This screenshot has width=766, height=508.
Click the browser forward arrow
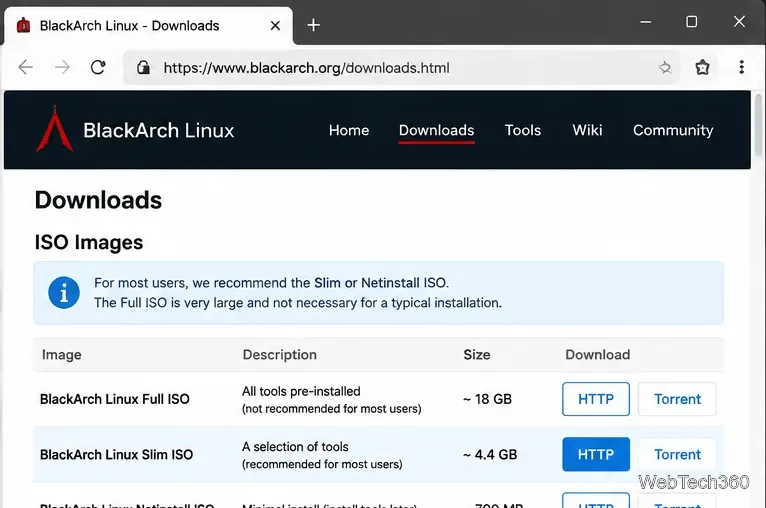(x=62, y=67)
